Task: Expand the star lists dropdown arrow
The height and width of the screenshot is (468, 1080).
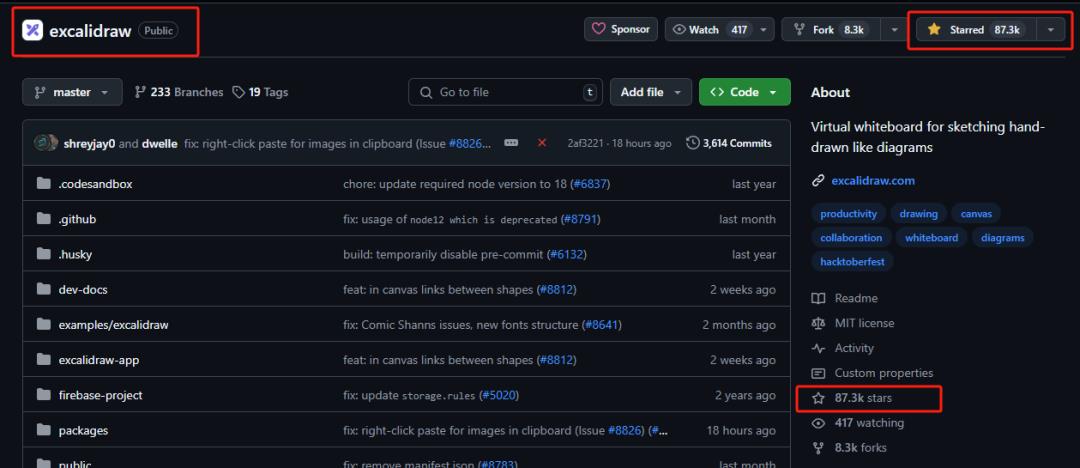Action: coord(1050,30)
